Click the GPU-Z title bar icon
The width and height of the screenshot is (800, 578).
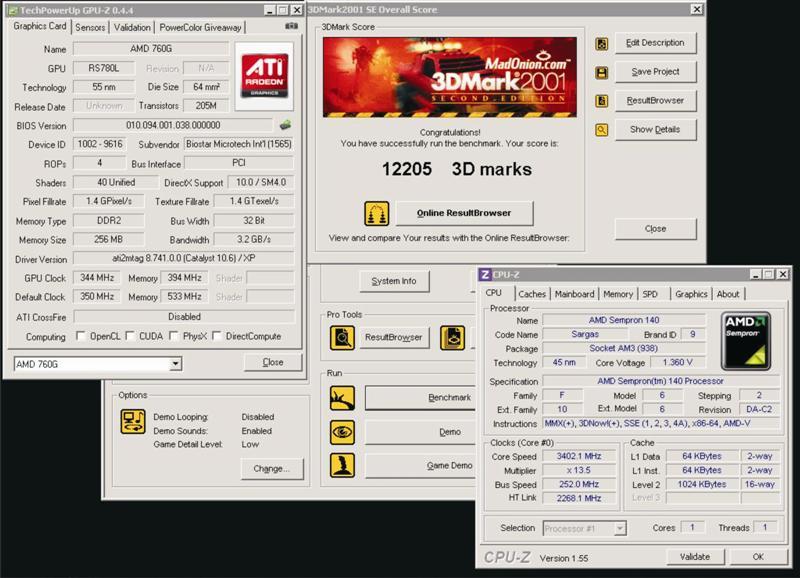pos(13,10)
